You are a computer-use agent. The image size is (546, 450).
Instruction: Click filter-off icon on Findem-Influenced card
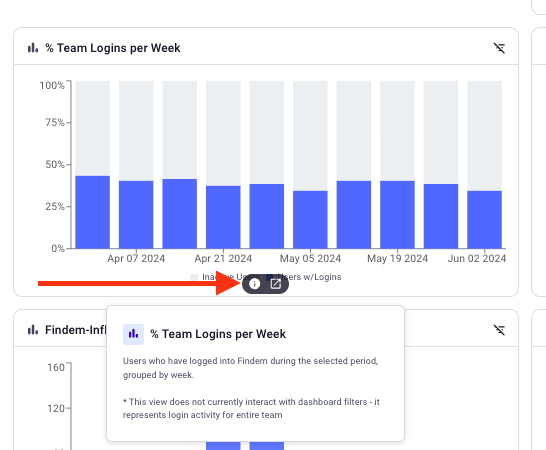tap(499, 329)
